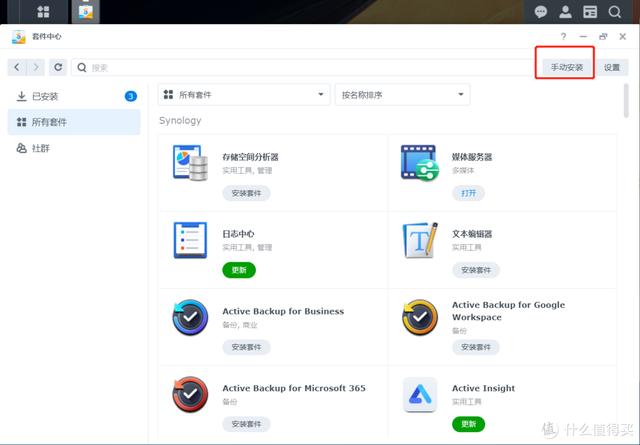Select 已安装 in sidebar
This screenshot has width=640, height=445.
[x=74, y=96]
